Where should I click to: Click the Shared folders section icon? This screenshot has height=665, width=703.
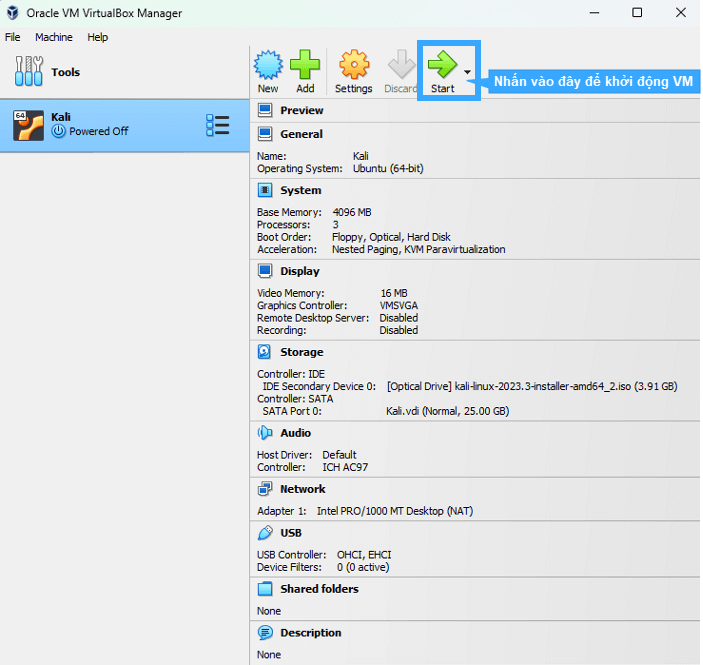(x=265, y=589)
